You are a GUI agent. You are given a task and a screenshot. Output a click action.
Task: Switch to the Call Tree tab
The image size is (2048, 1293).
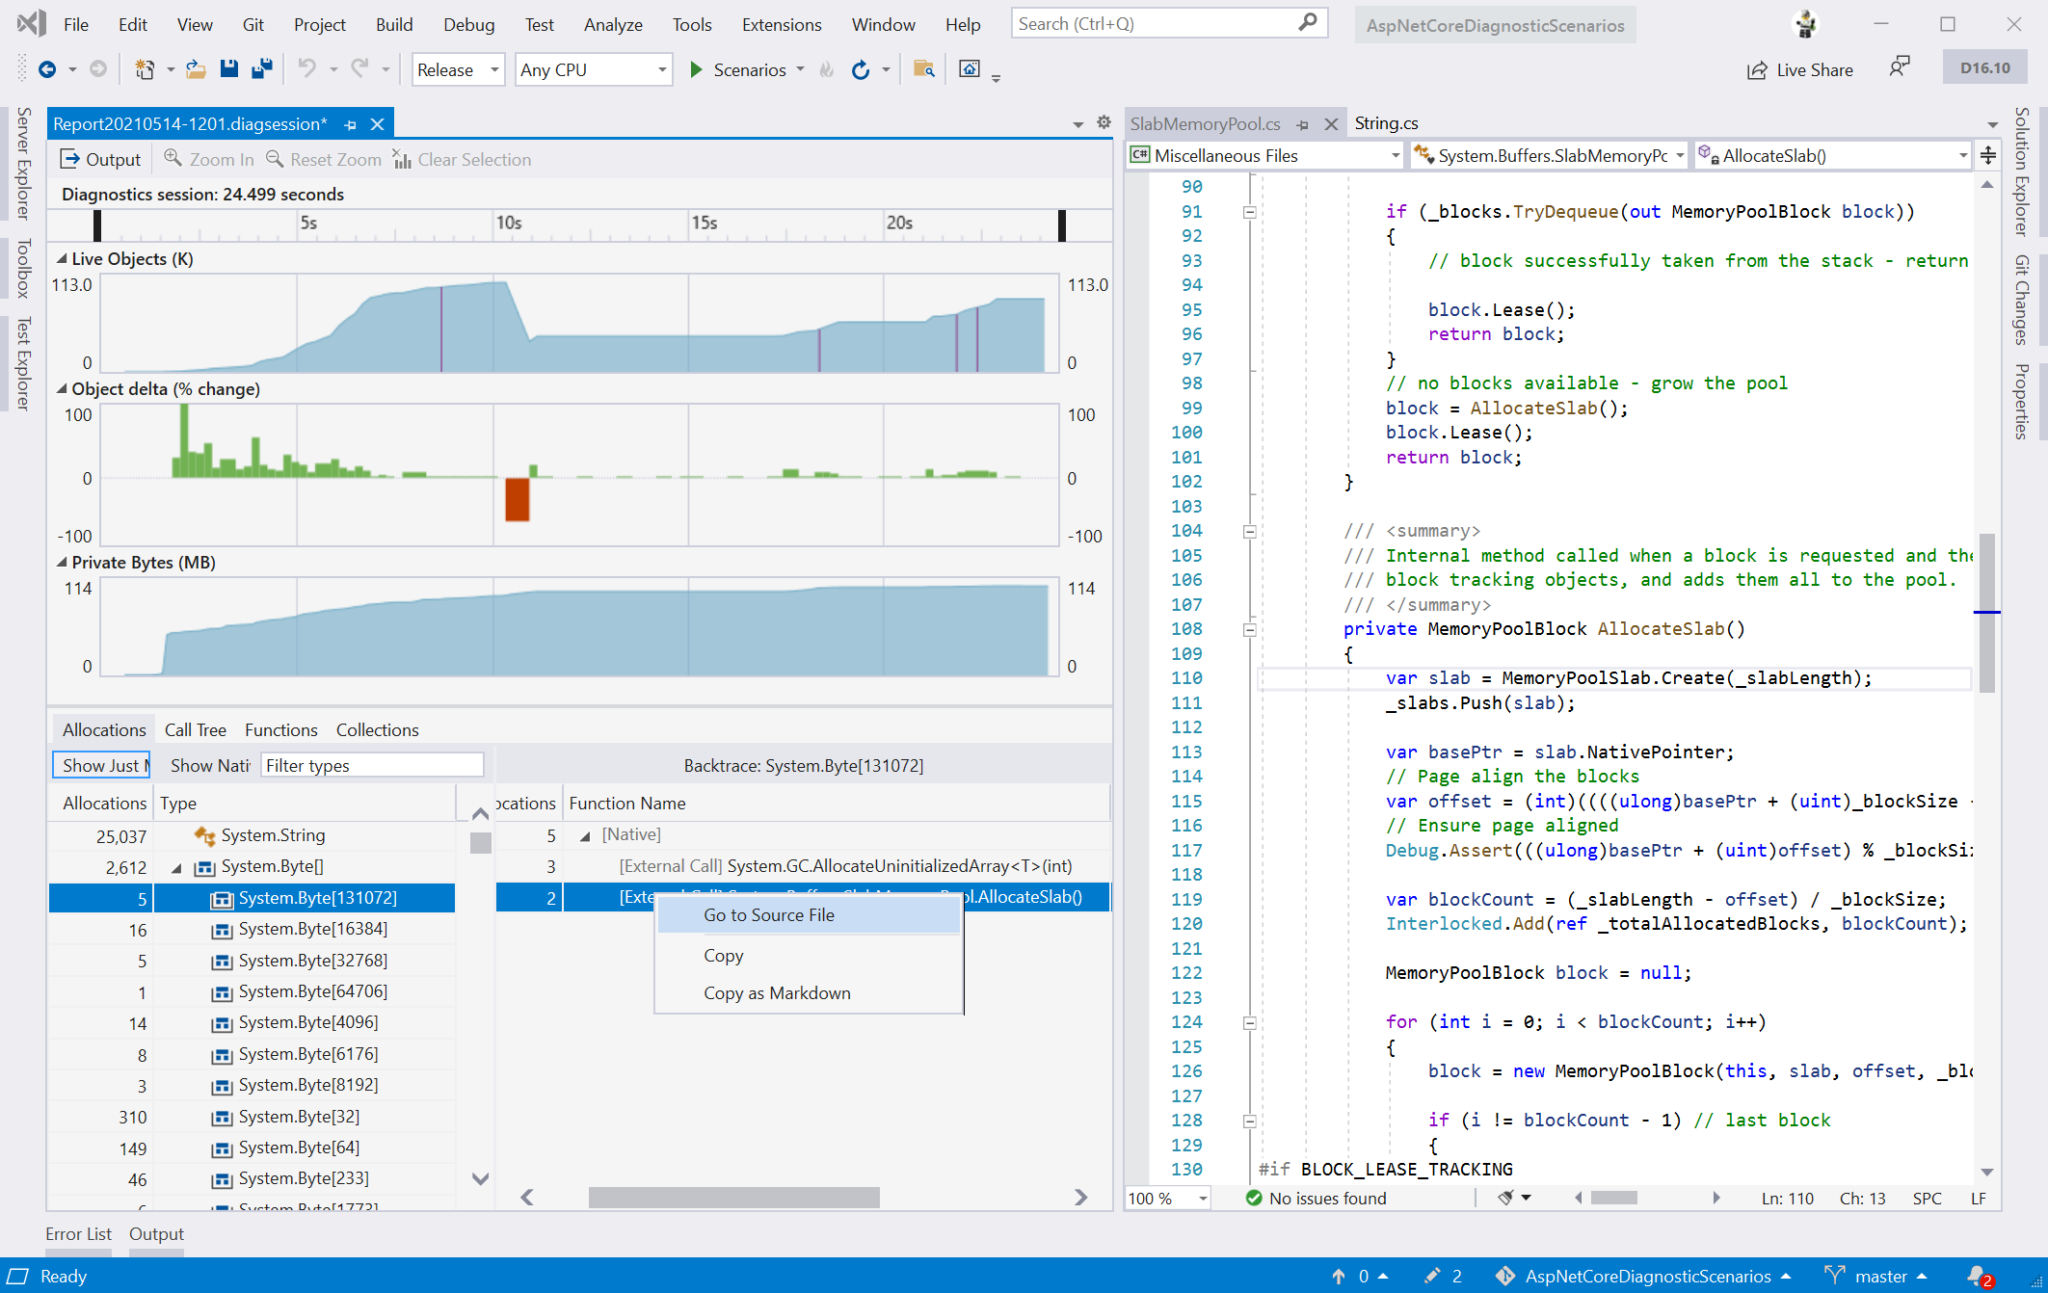tap(195, 729)
